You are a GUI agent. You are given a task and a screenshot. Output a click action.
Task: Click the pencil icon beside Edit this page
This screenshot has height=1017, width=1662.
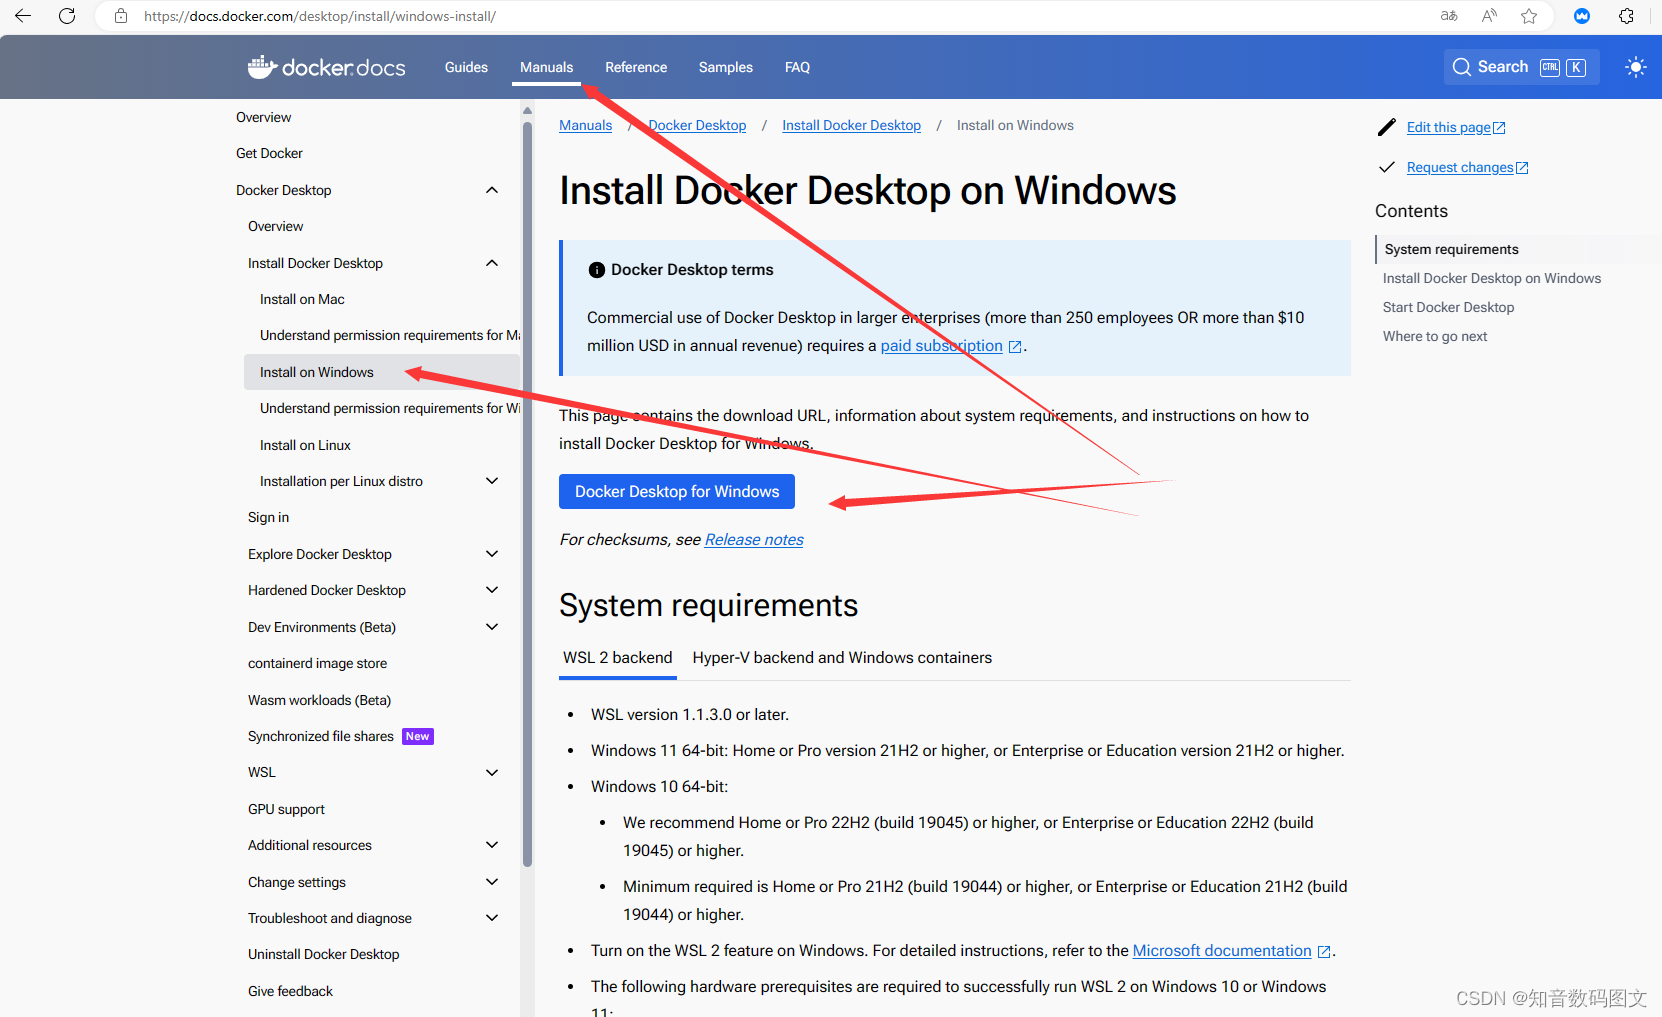point(1387,127)
